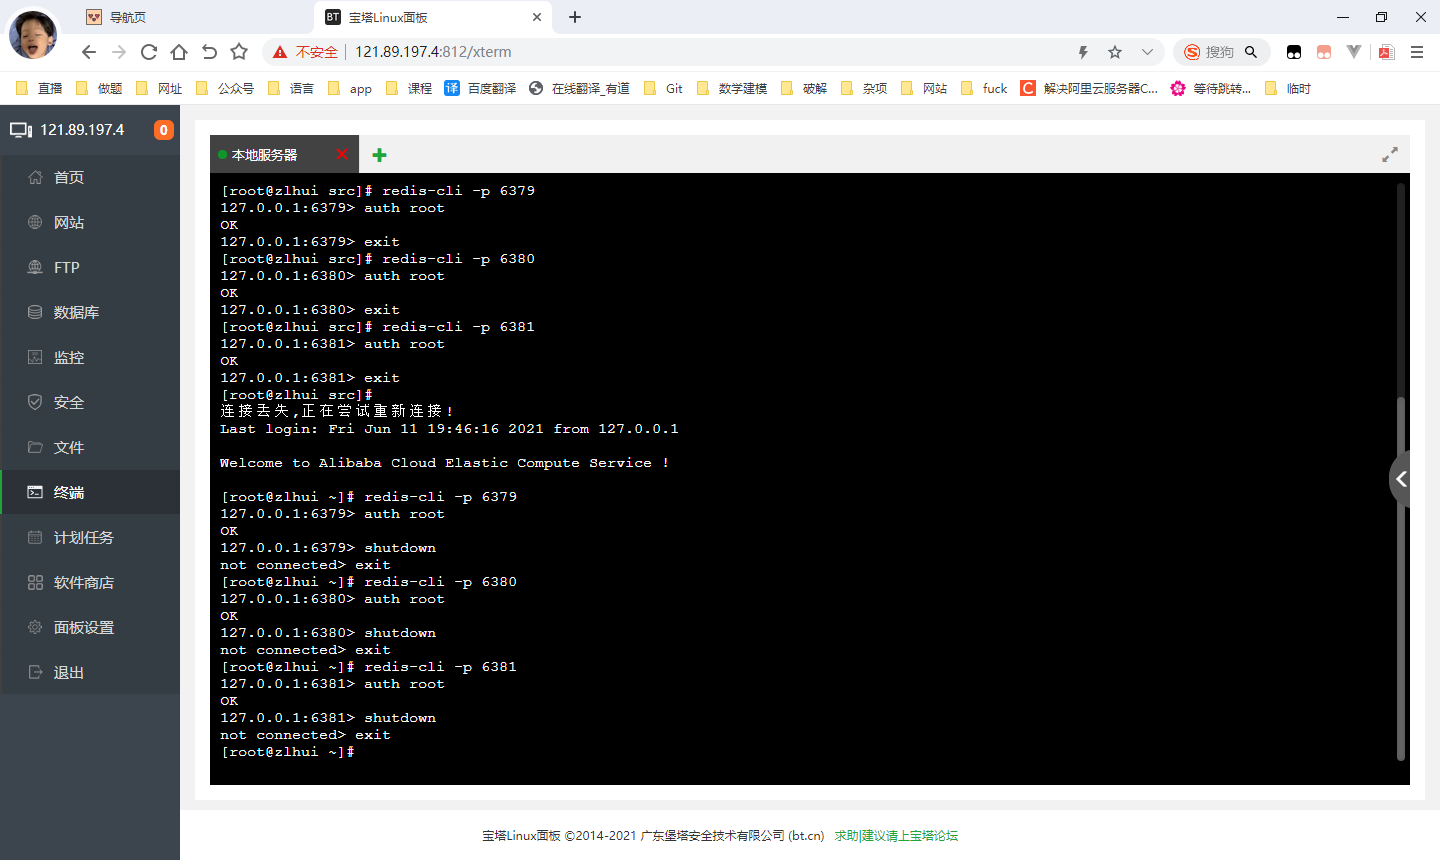This screenshot has height=860, width=1440.
Task: Open the 数据库 database section
Action: [x=76, y=312]
